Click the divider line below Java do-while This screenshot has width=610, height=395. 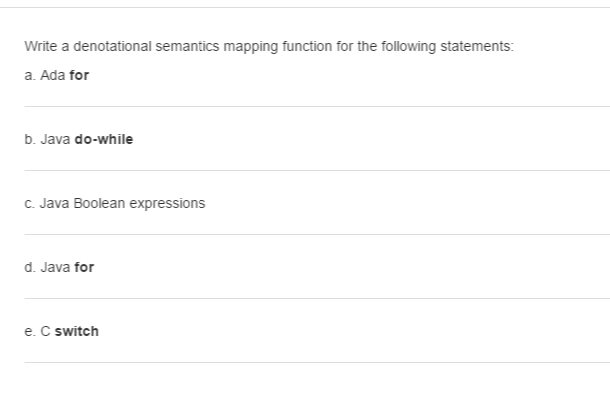tap(317, 170)
